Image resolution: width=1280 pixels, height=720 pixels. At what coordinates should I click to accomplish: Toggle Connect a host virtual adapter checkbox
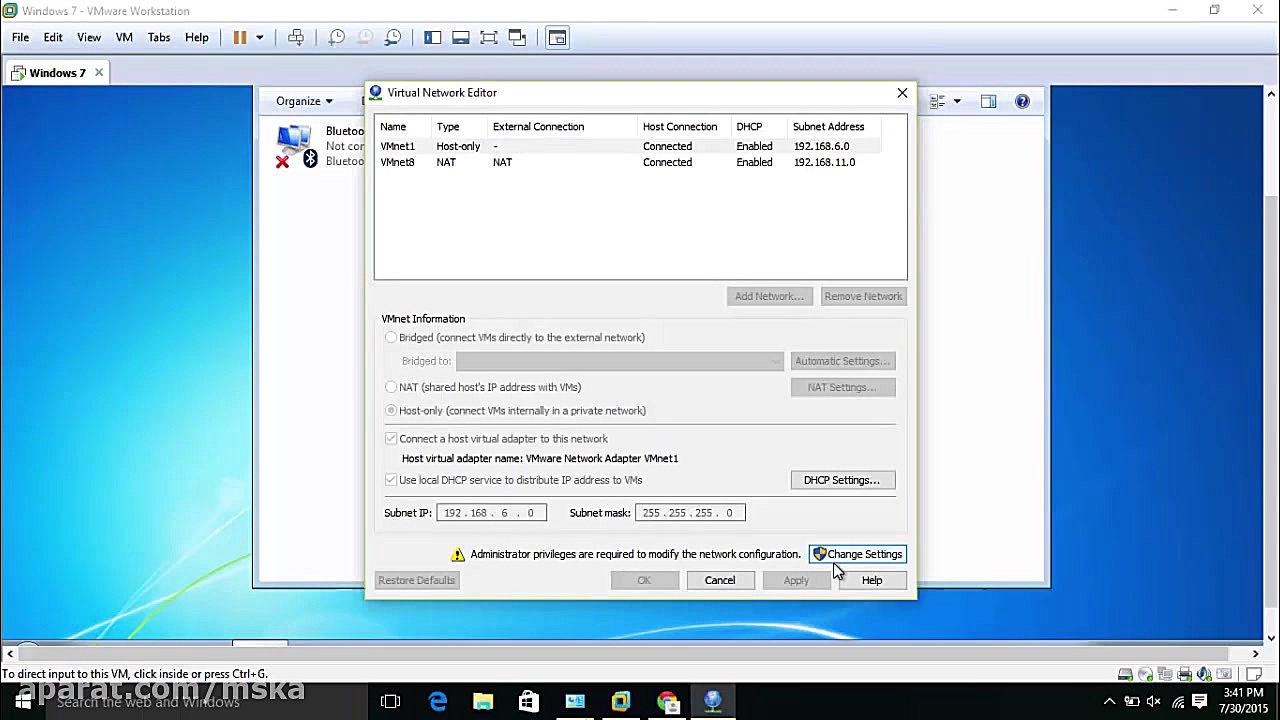(x=391, y=439)
